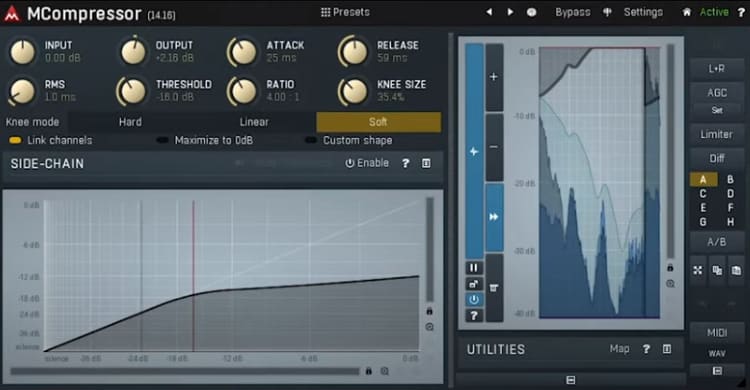Toggle Custom shape

tap(349, 140)
